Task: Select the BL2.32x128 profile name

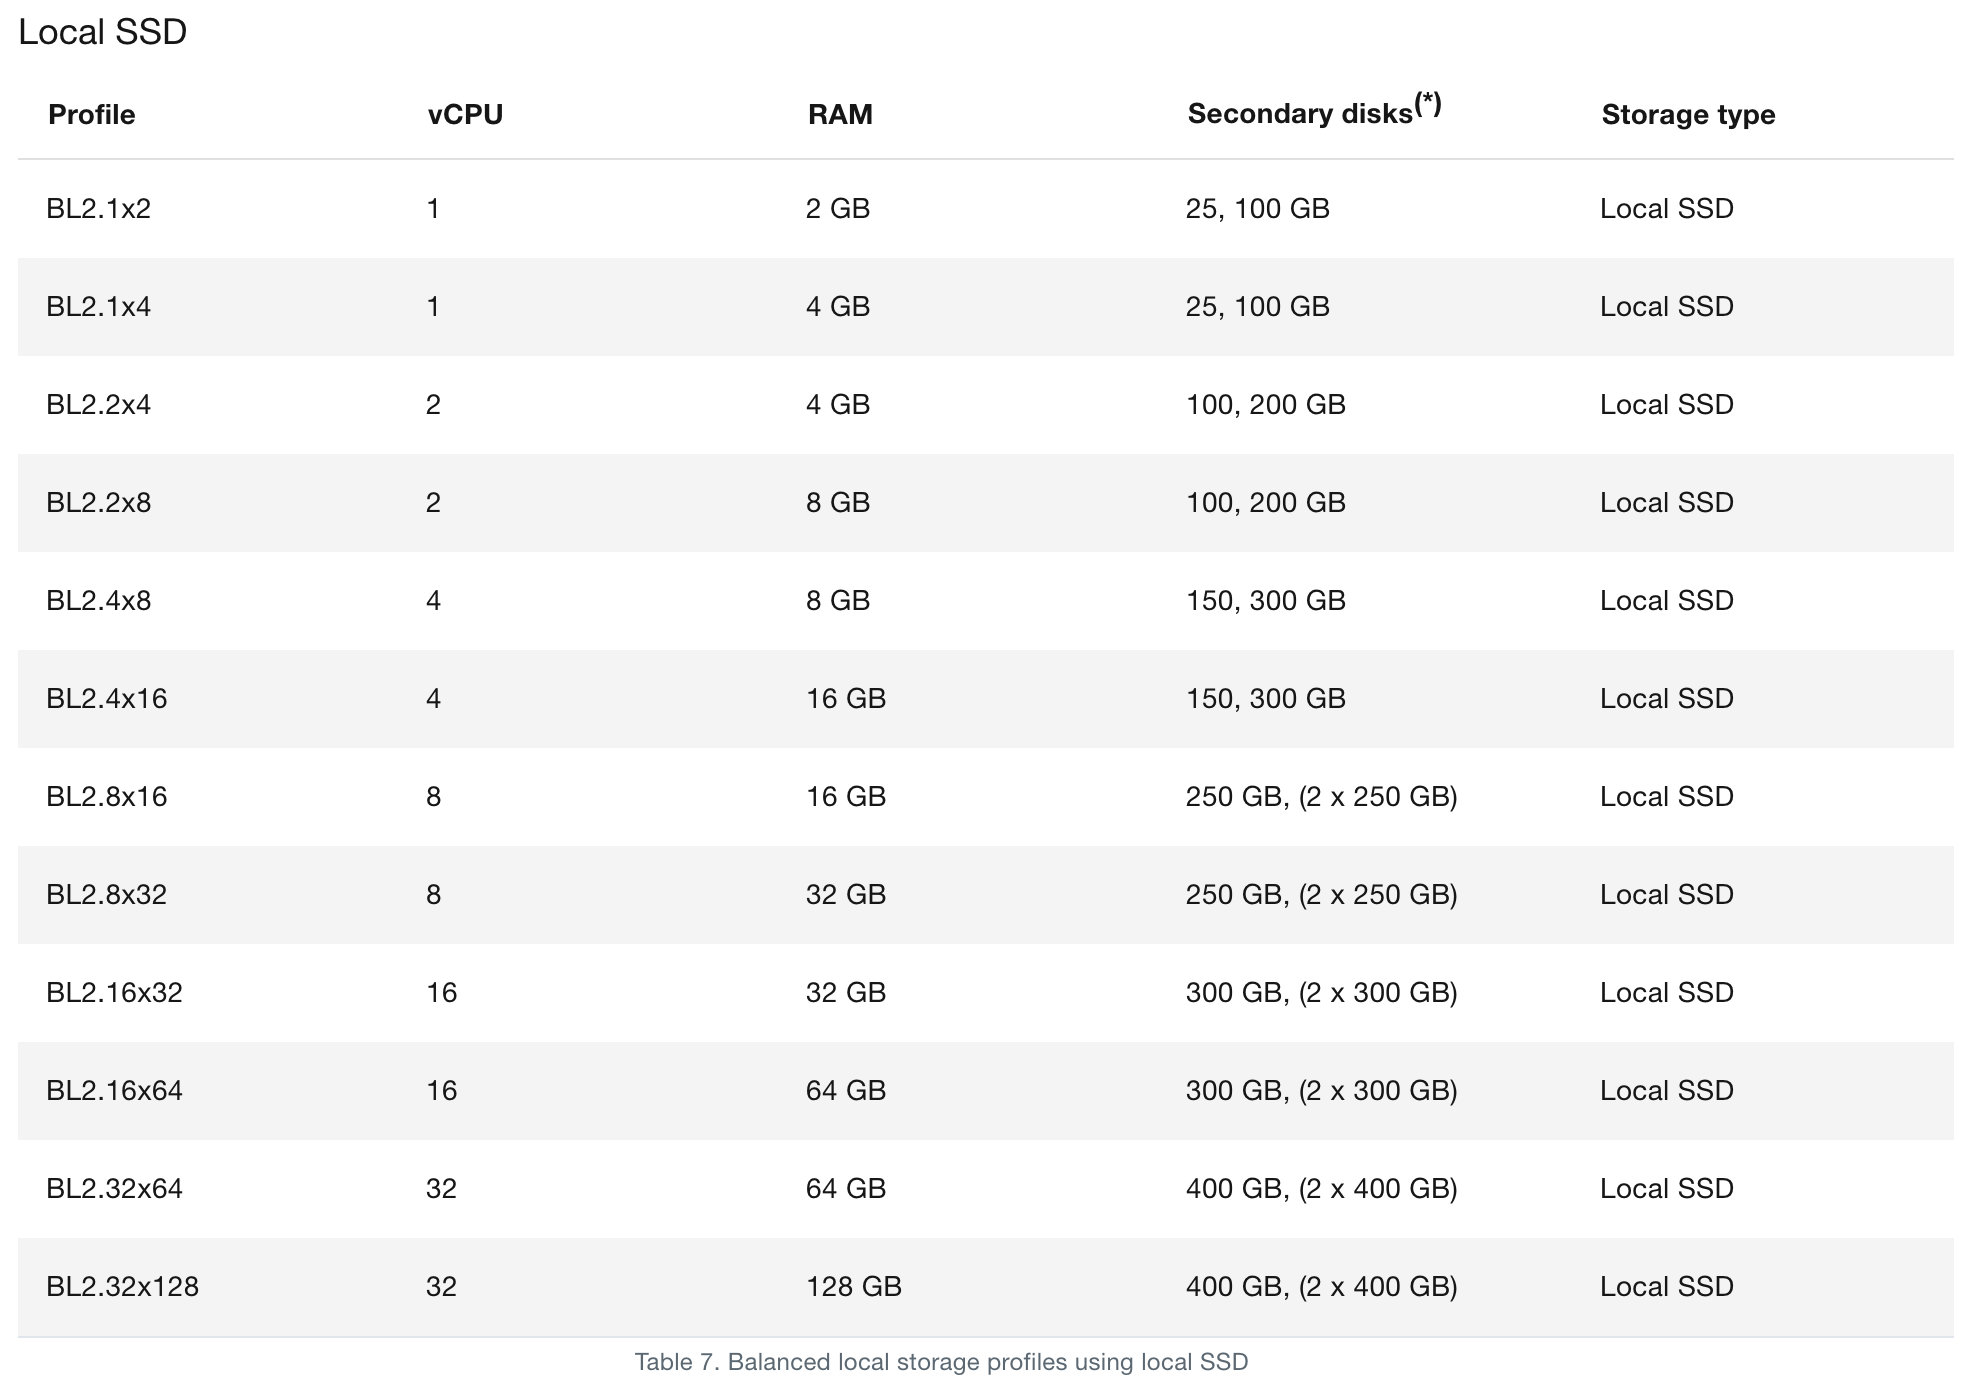Action: 122,1287
